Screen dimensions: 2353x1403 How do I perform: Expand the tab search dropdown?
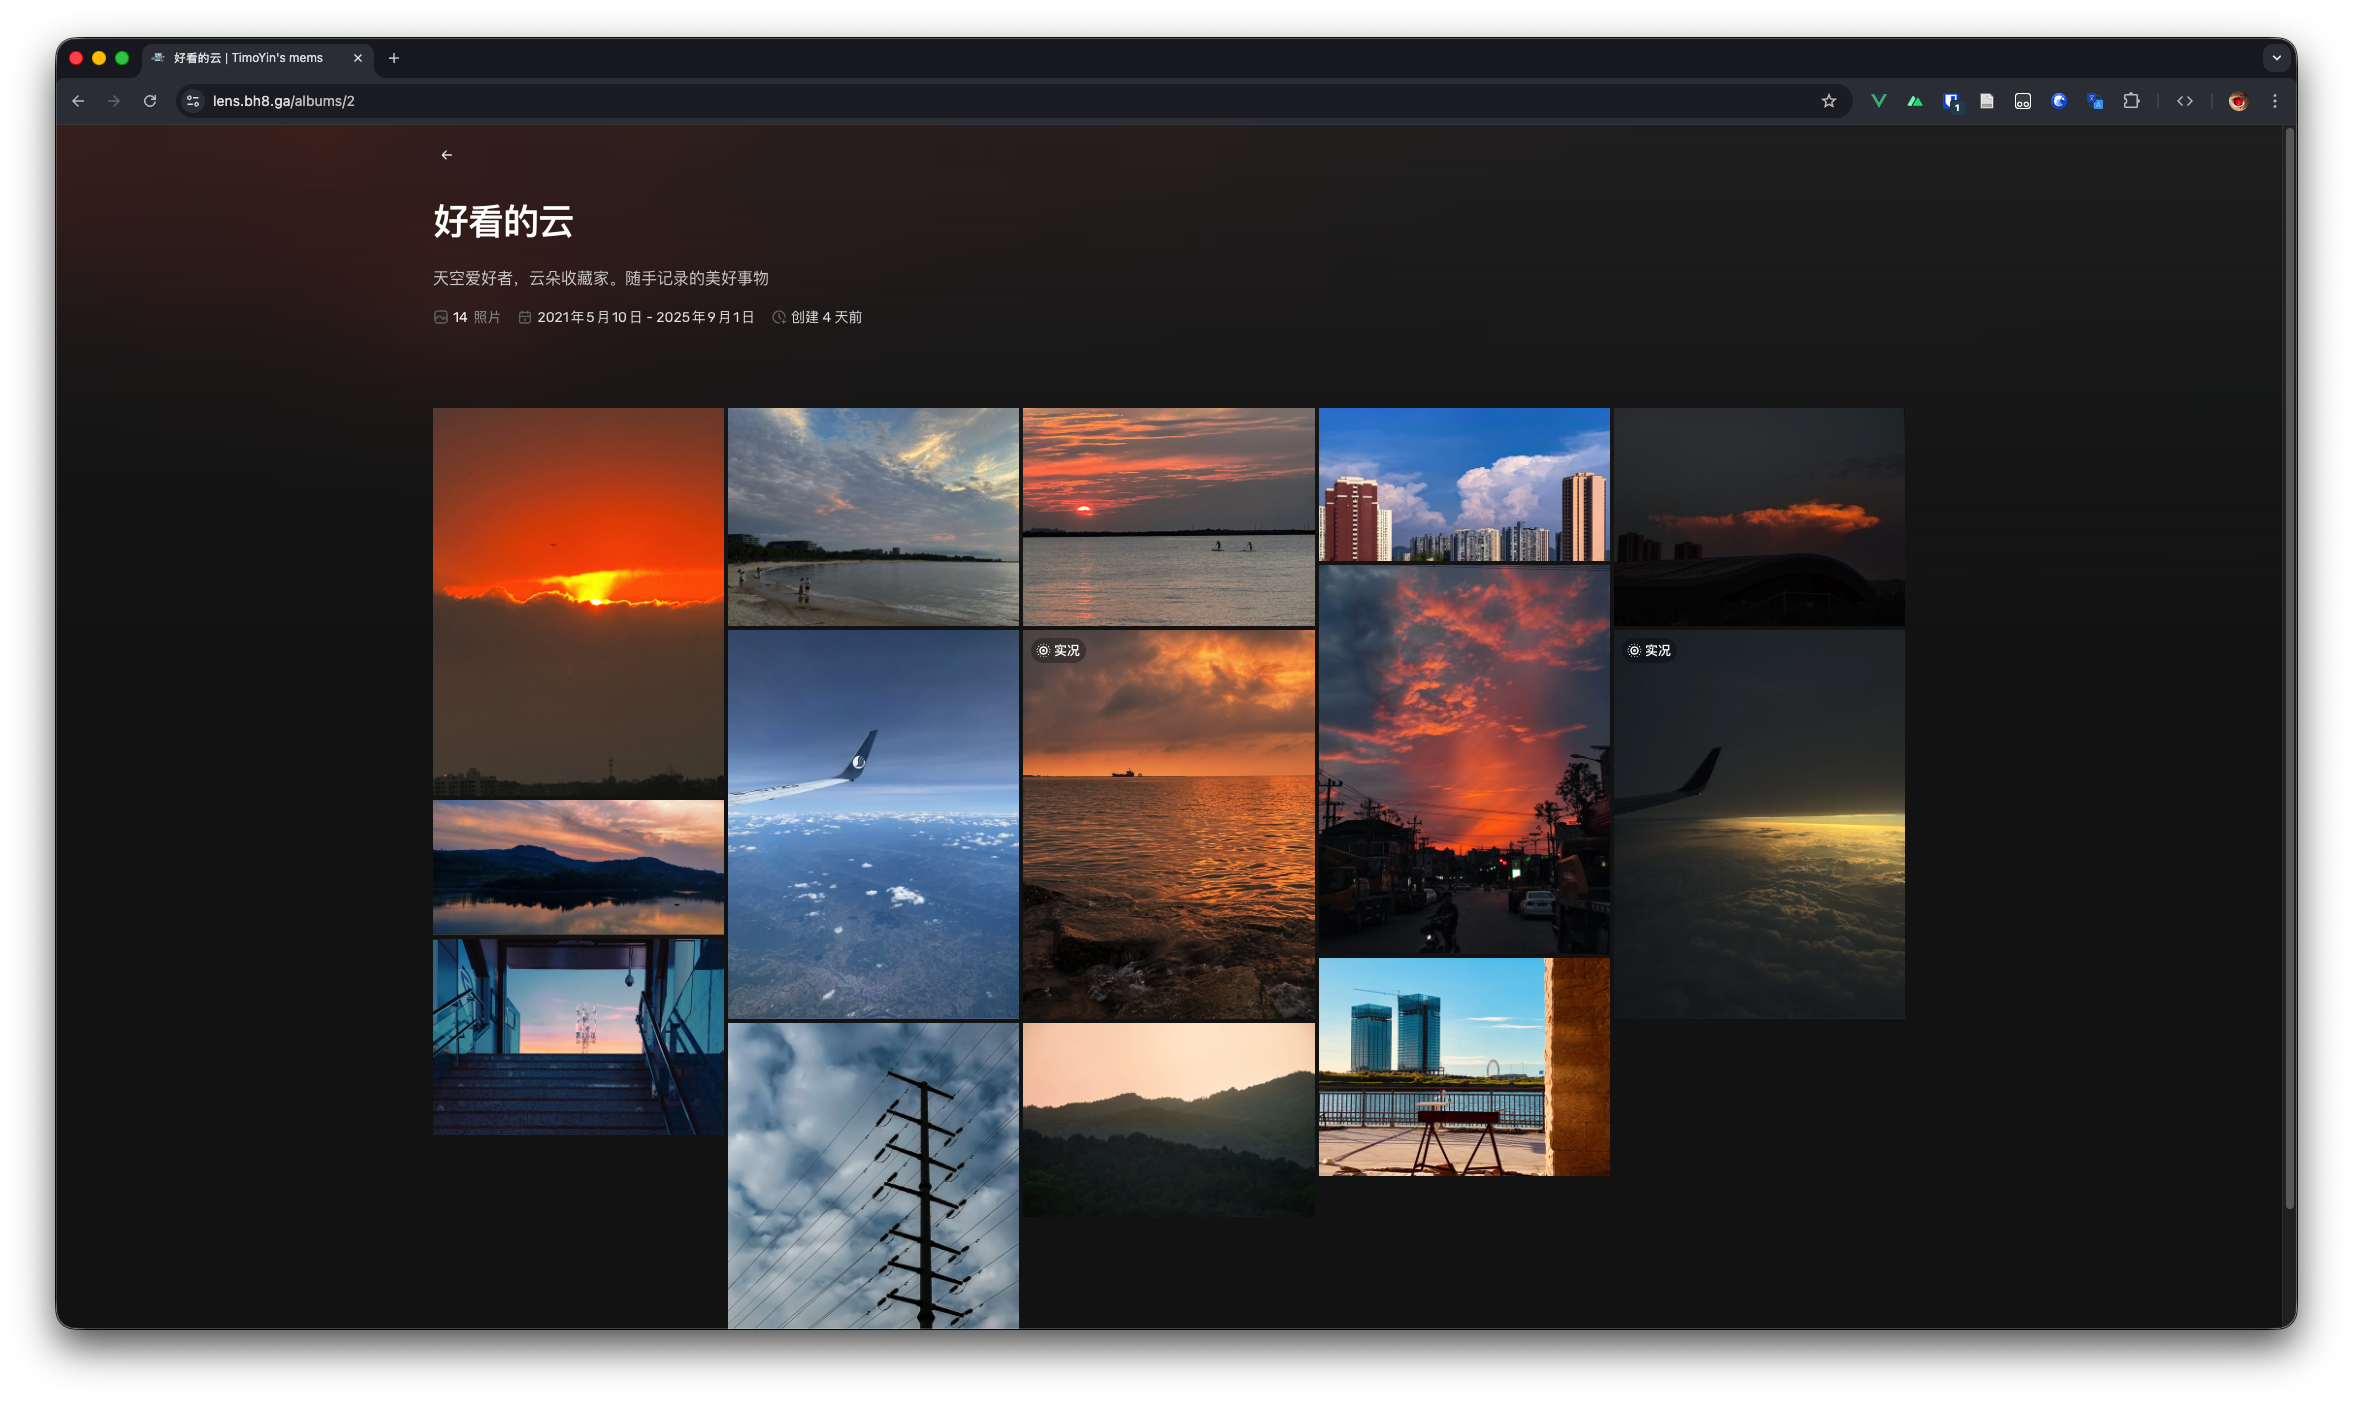click(x=2276, y=58)
